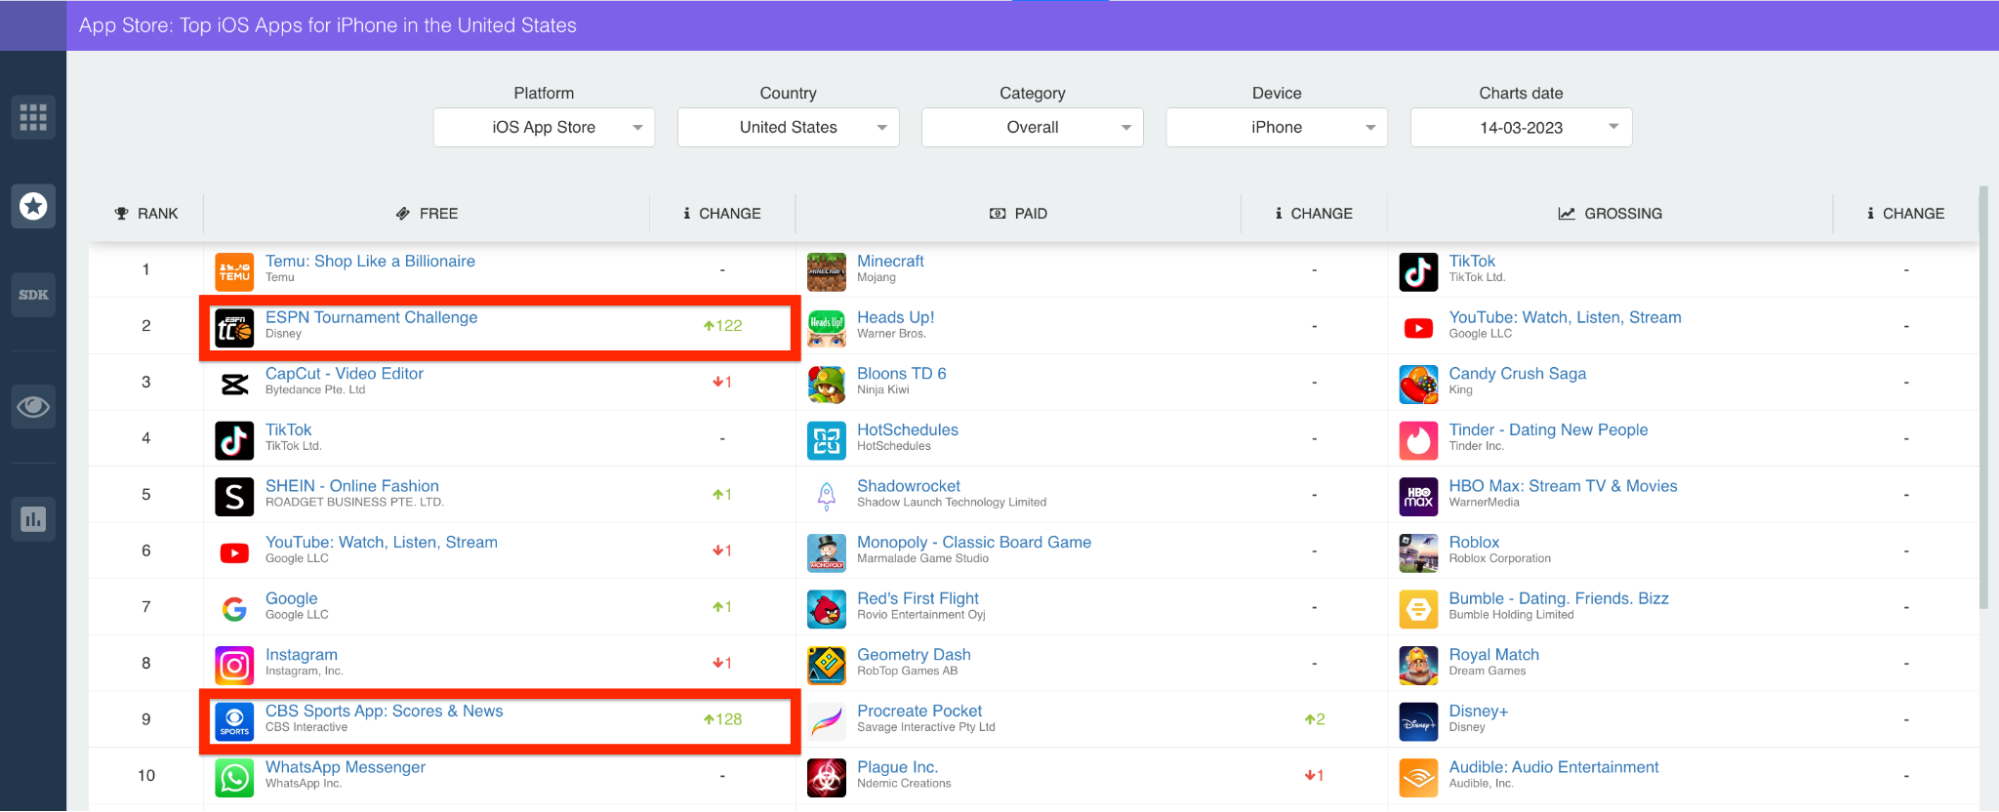Click the Bloons TD 6 app icon

pos(826,384)
